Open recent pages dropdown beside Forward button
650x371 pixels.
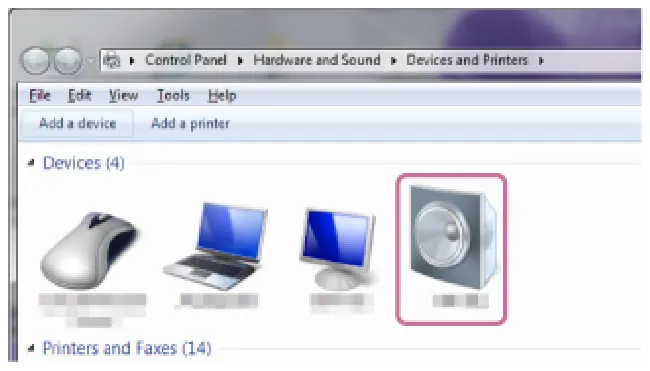(x=91, y=61)
